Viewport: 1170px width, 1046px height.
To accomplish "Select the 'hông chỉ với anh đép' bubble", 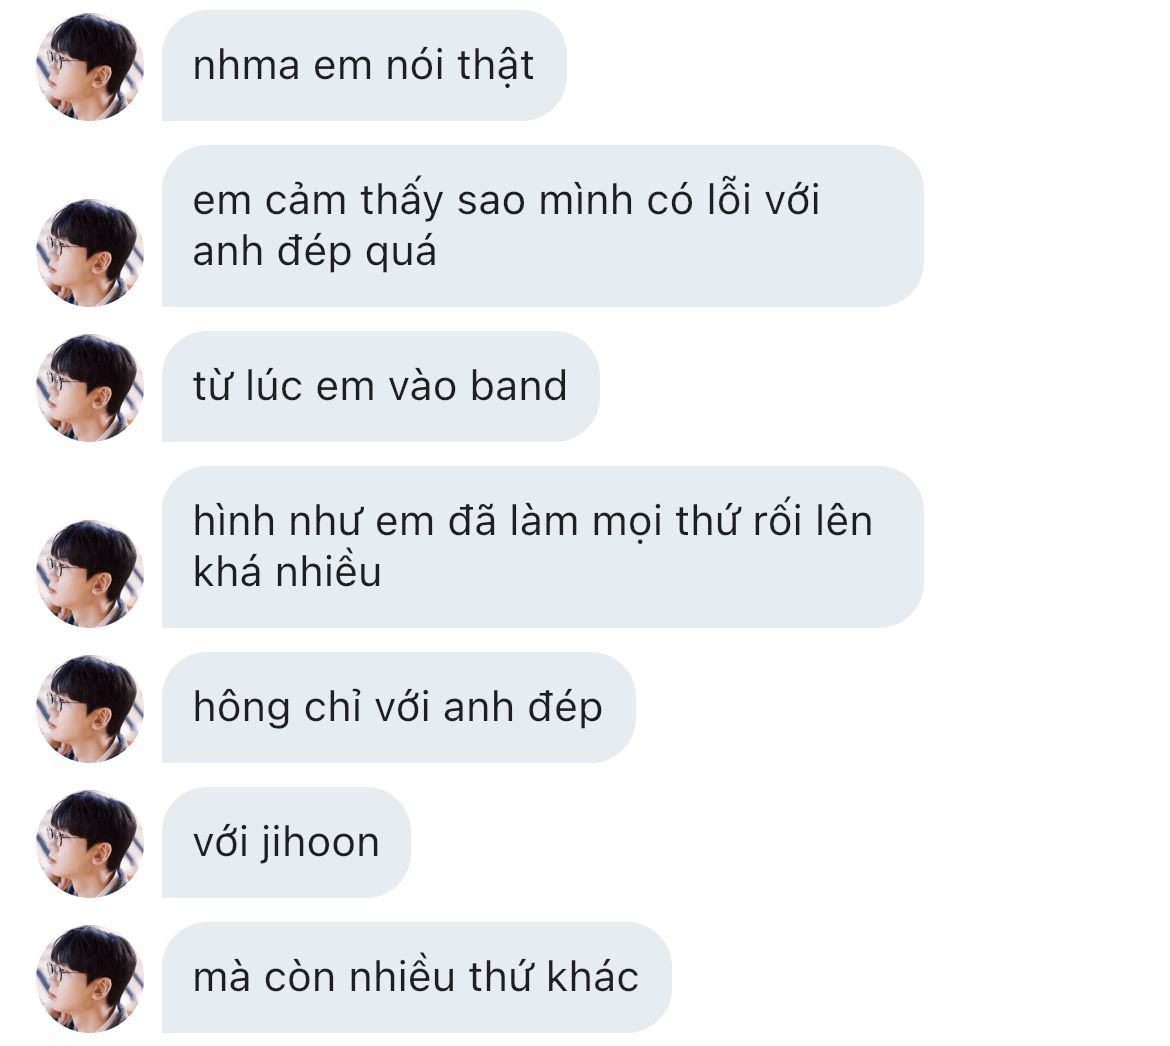I will click(398, 707).
